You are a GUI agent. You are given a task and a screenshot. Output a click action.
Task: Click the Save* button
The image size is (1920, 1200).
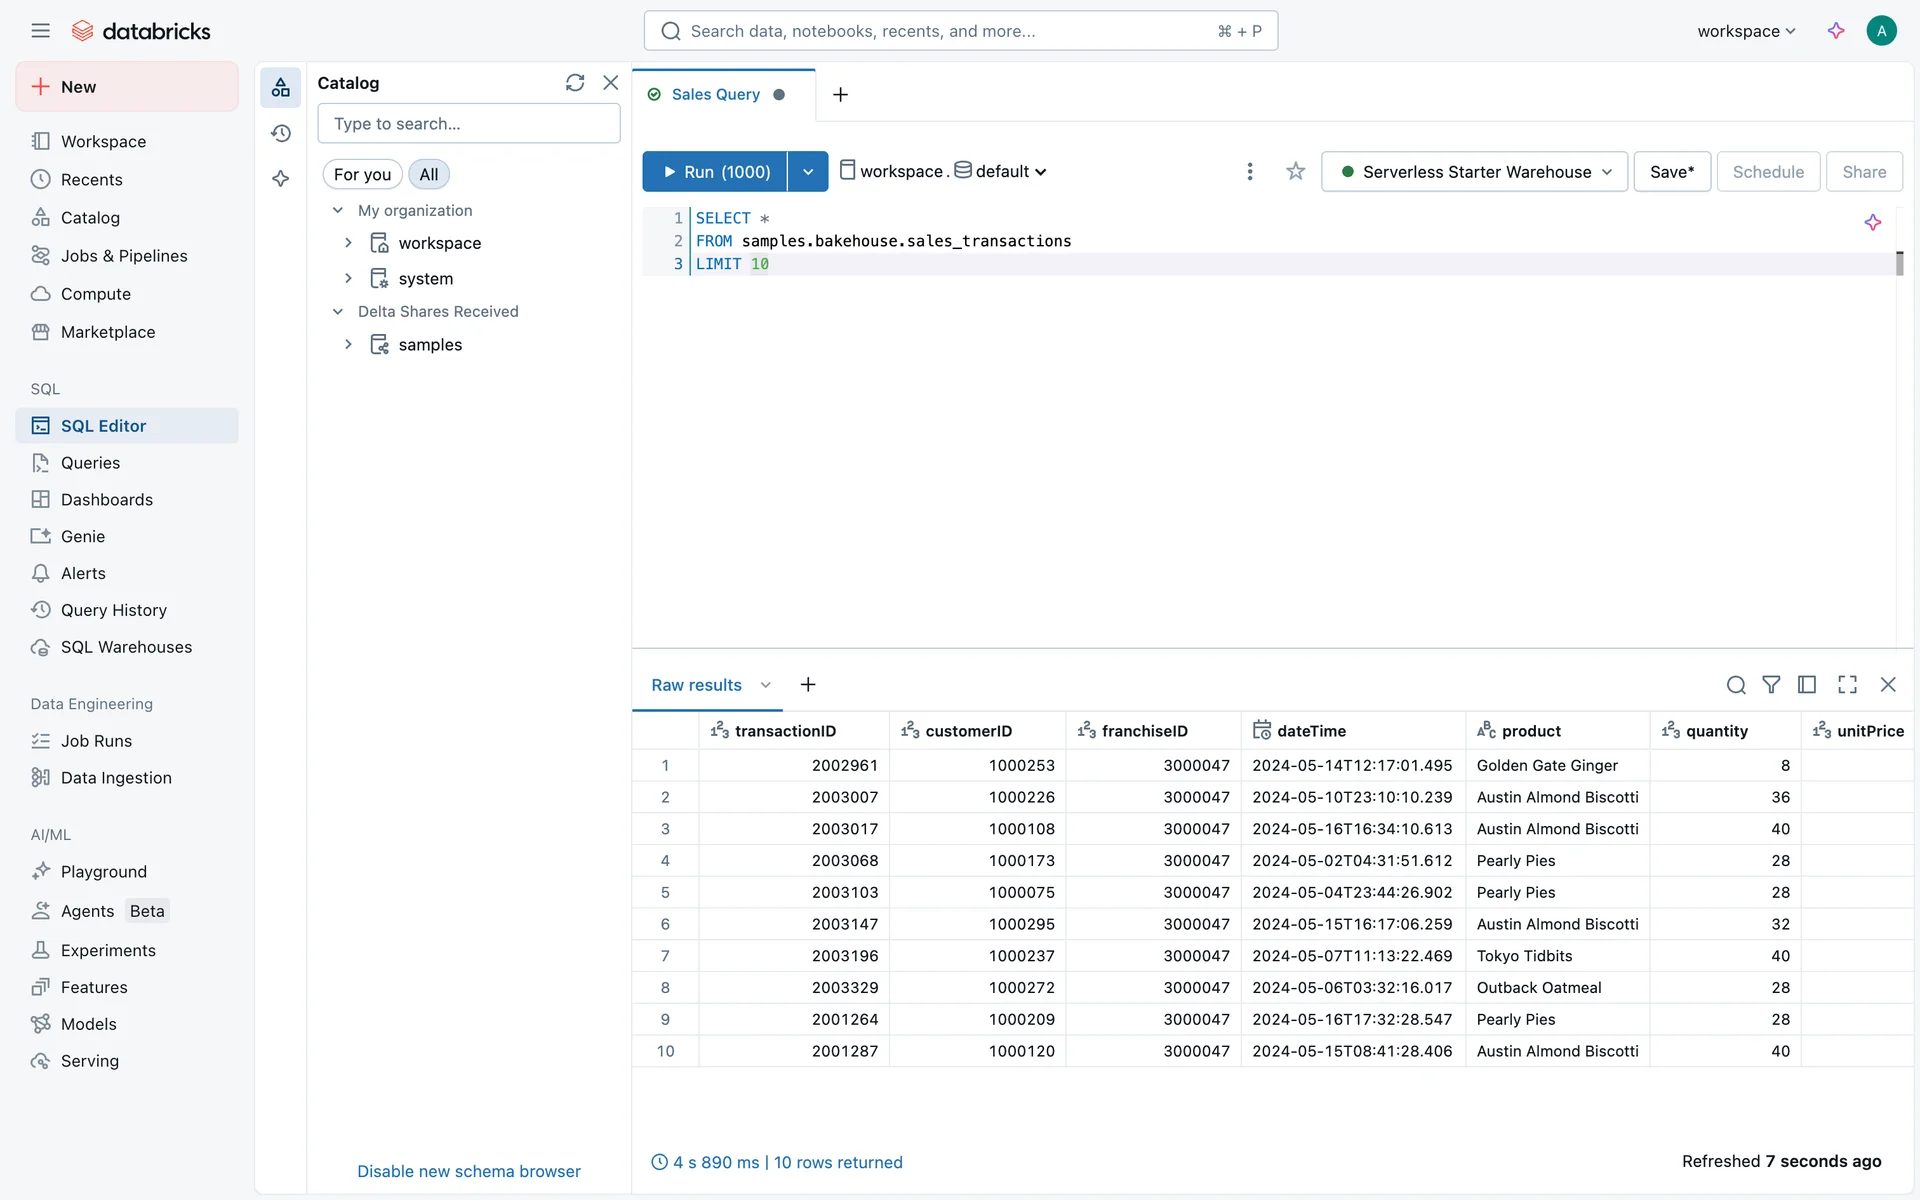tap(1671, 172)
